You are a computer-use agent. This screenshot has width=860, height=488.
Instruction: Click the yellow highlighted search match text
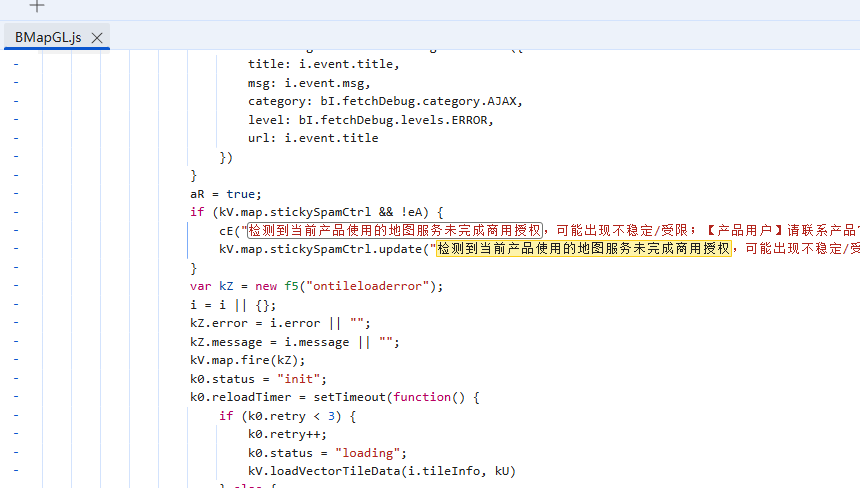(583, 249)
